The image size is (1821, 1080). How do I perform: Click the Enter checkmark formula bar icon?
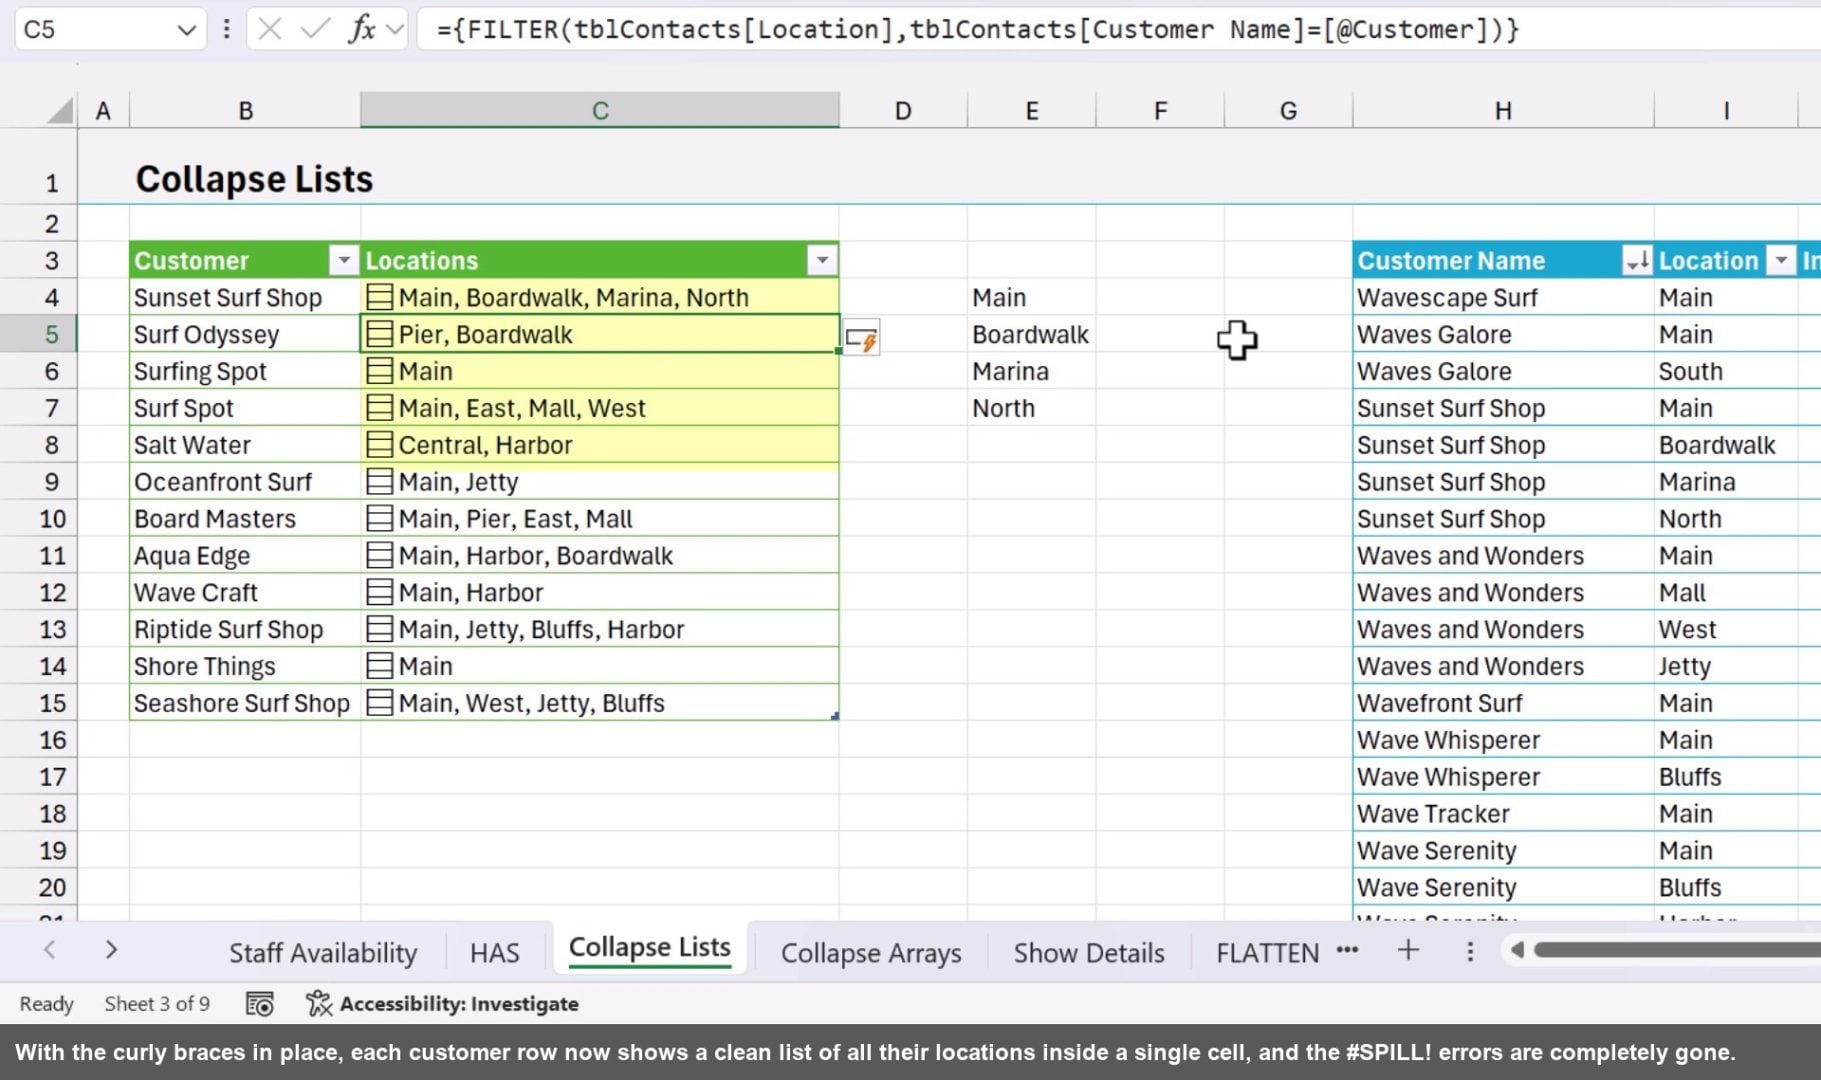coord(315,29)
